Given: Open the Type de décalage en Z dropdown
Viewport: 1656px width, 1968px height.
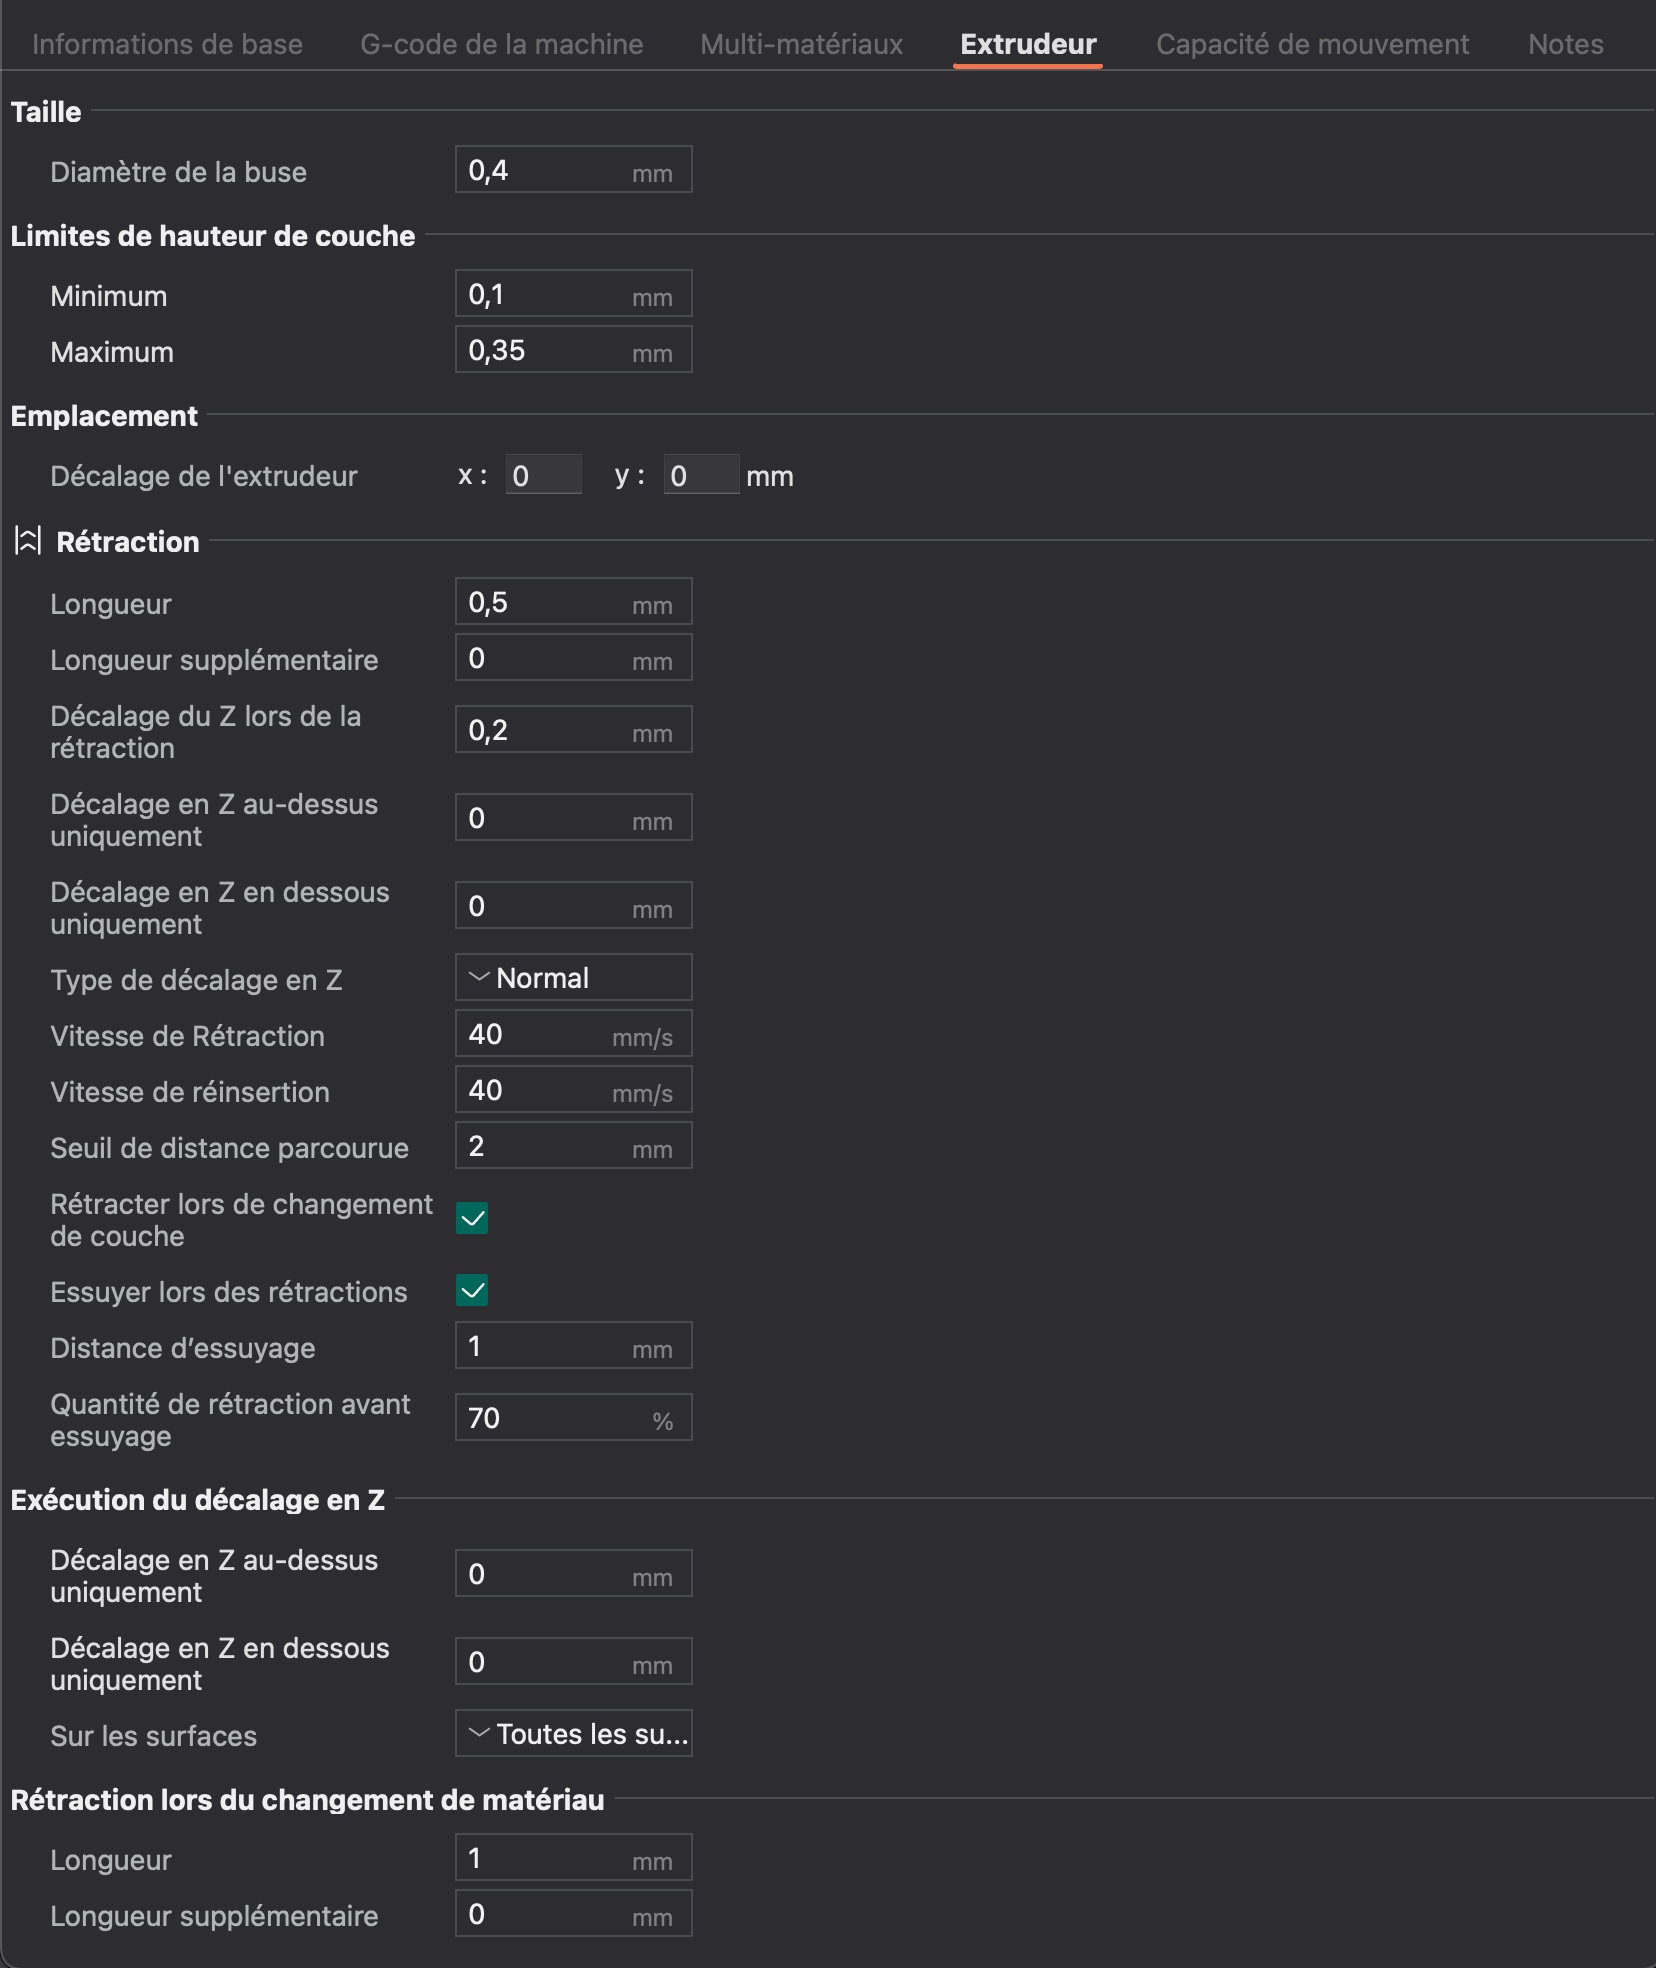Looking at the screenshot, I should (573, 977).
